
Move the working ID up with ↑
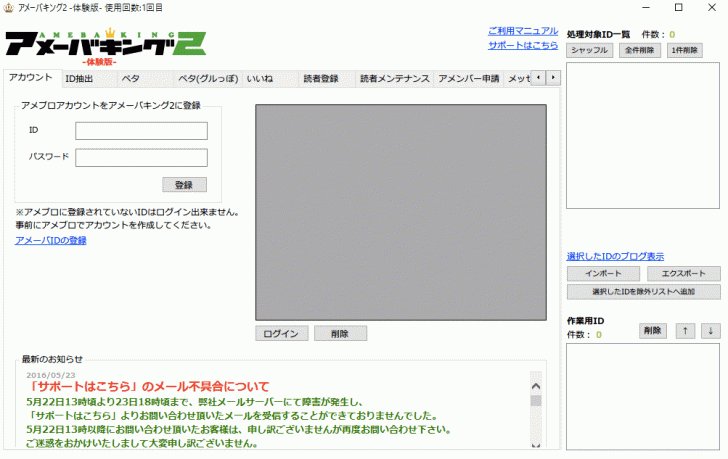tap(686, 331)
